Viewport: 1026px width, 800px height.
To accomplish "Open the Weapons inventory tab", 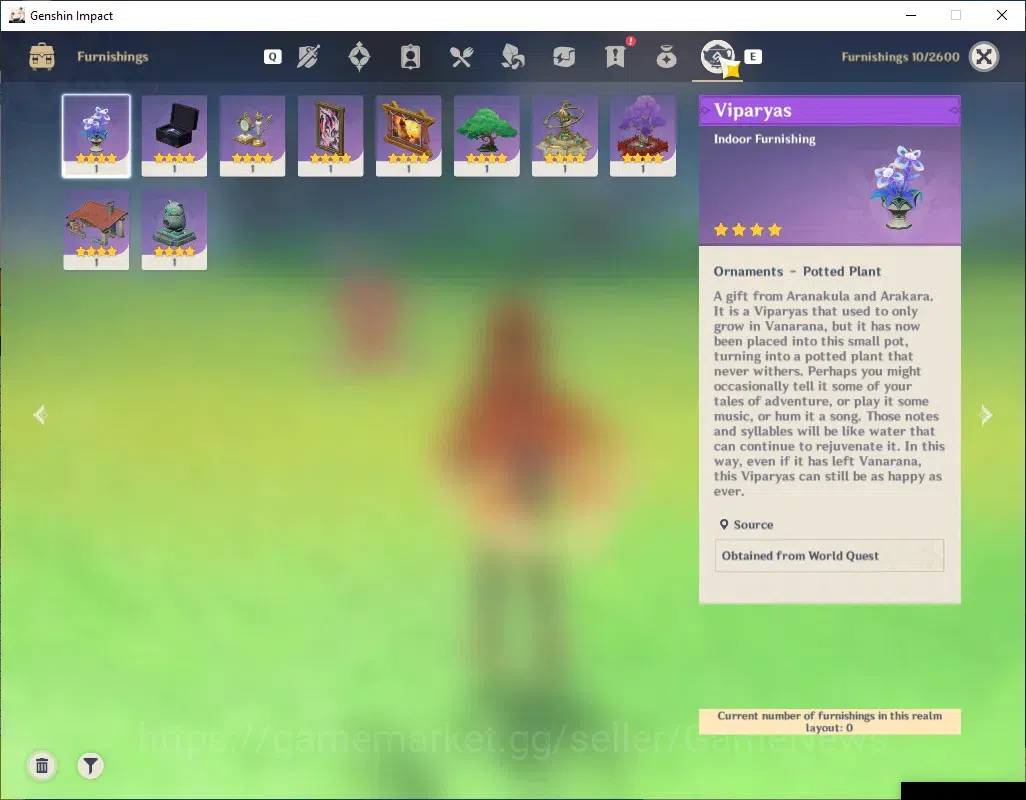I will [308, 57].
